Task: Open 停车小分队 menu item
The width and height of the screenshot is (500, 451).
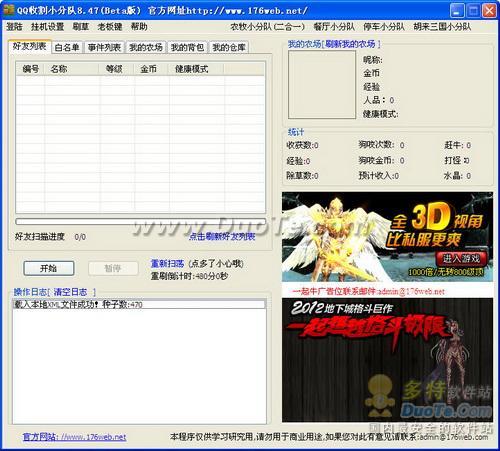Action: (384, 27)
